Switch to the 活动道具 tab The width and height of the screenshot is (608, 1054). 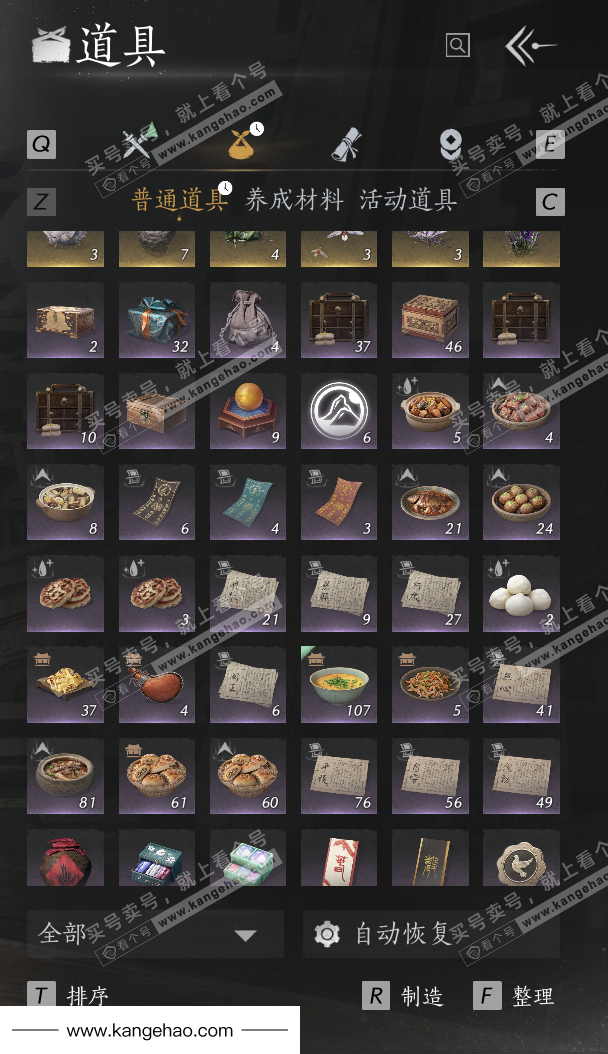tap(408, 200)
